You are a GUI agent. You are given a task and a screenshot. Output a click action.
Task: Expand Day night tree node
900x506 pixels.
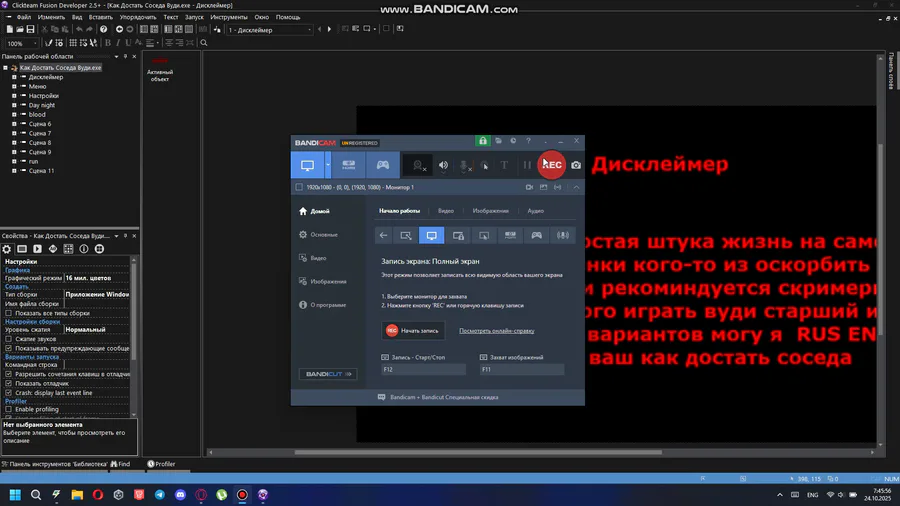[14, 106]
